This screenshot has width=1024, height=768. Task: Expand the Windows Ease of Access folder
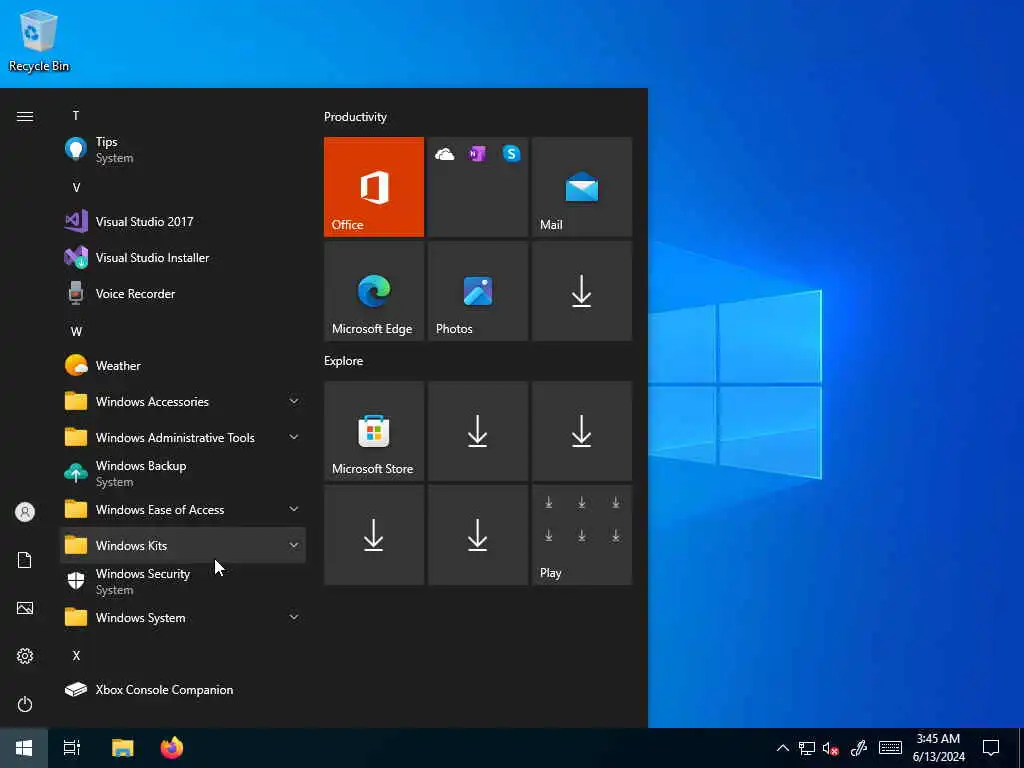[x=183, y=509]
